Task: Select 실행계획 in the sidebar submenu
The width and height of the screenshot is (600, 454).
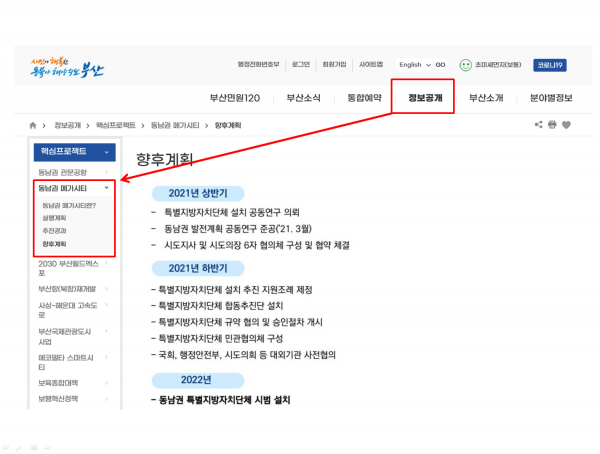Action: tap(53, 217)
